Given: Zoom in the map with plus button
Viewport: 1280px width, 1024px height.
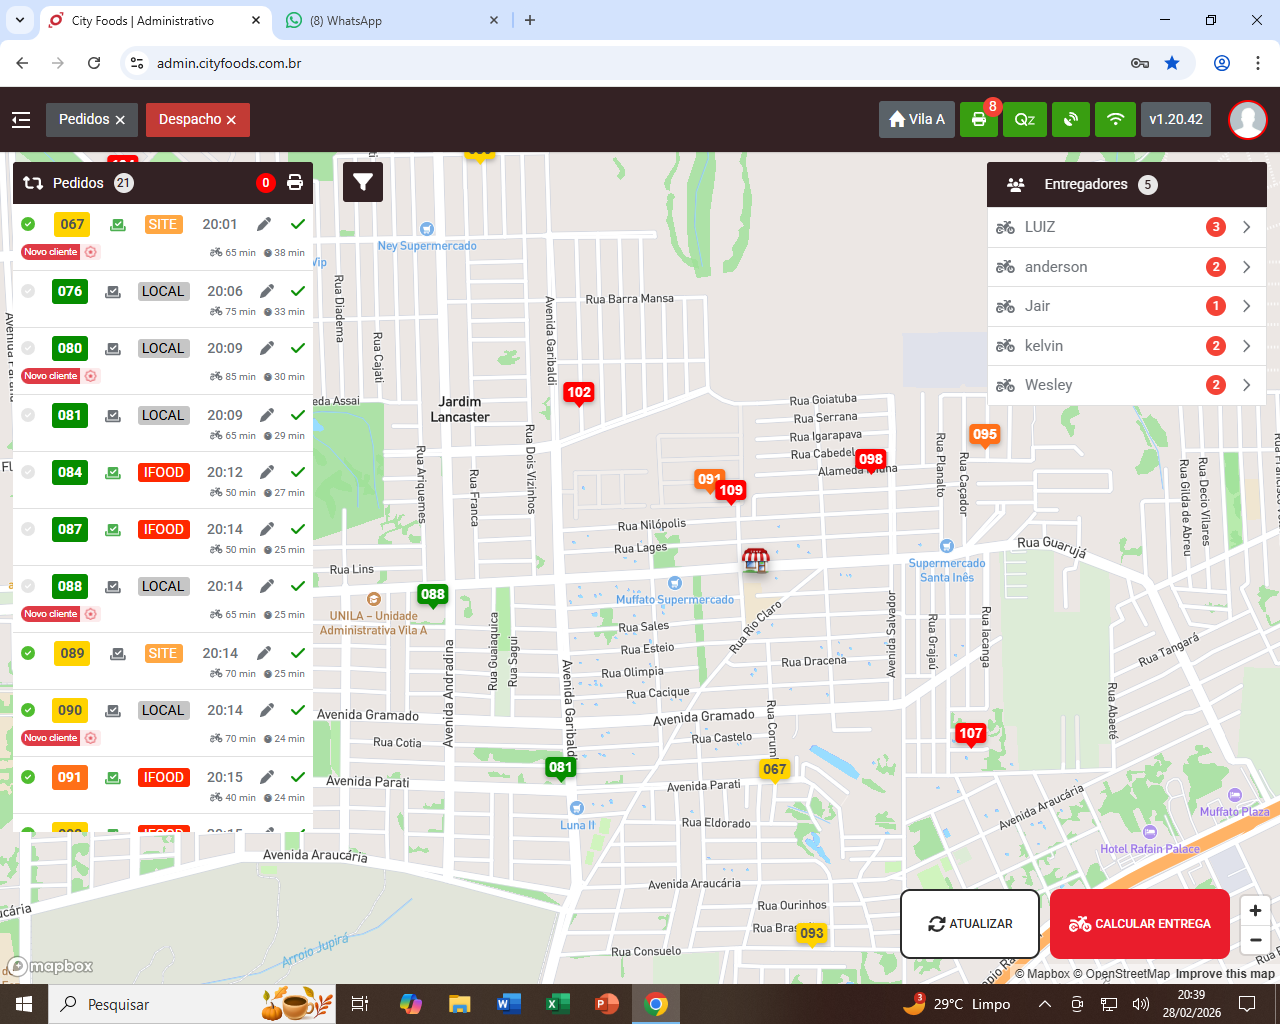Looking at the screenshot, I should coord(1255,910).
